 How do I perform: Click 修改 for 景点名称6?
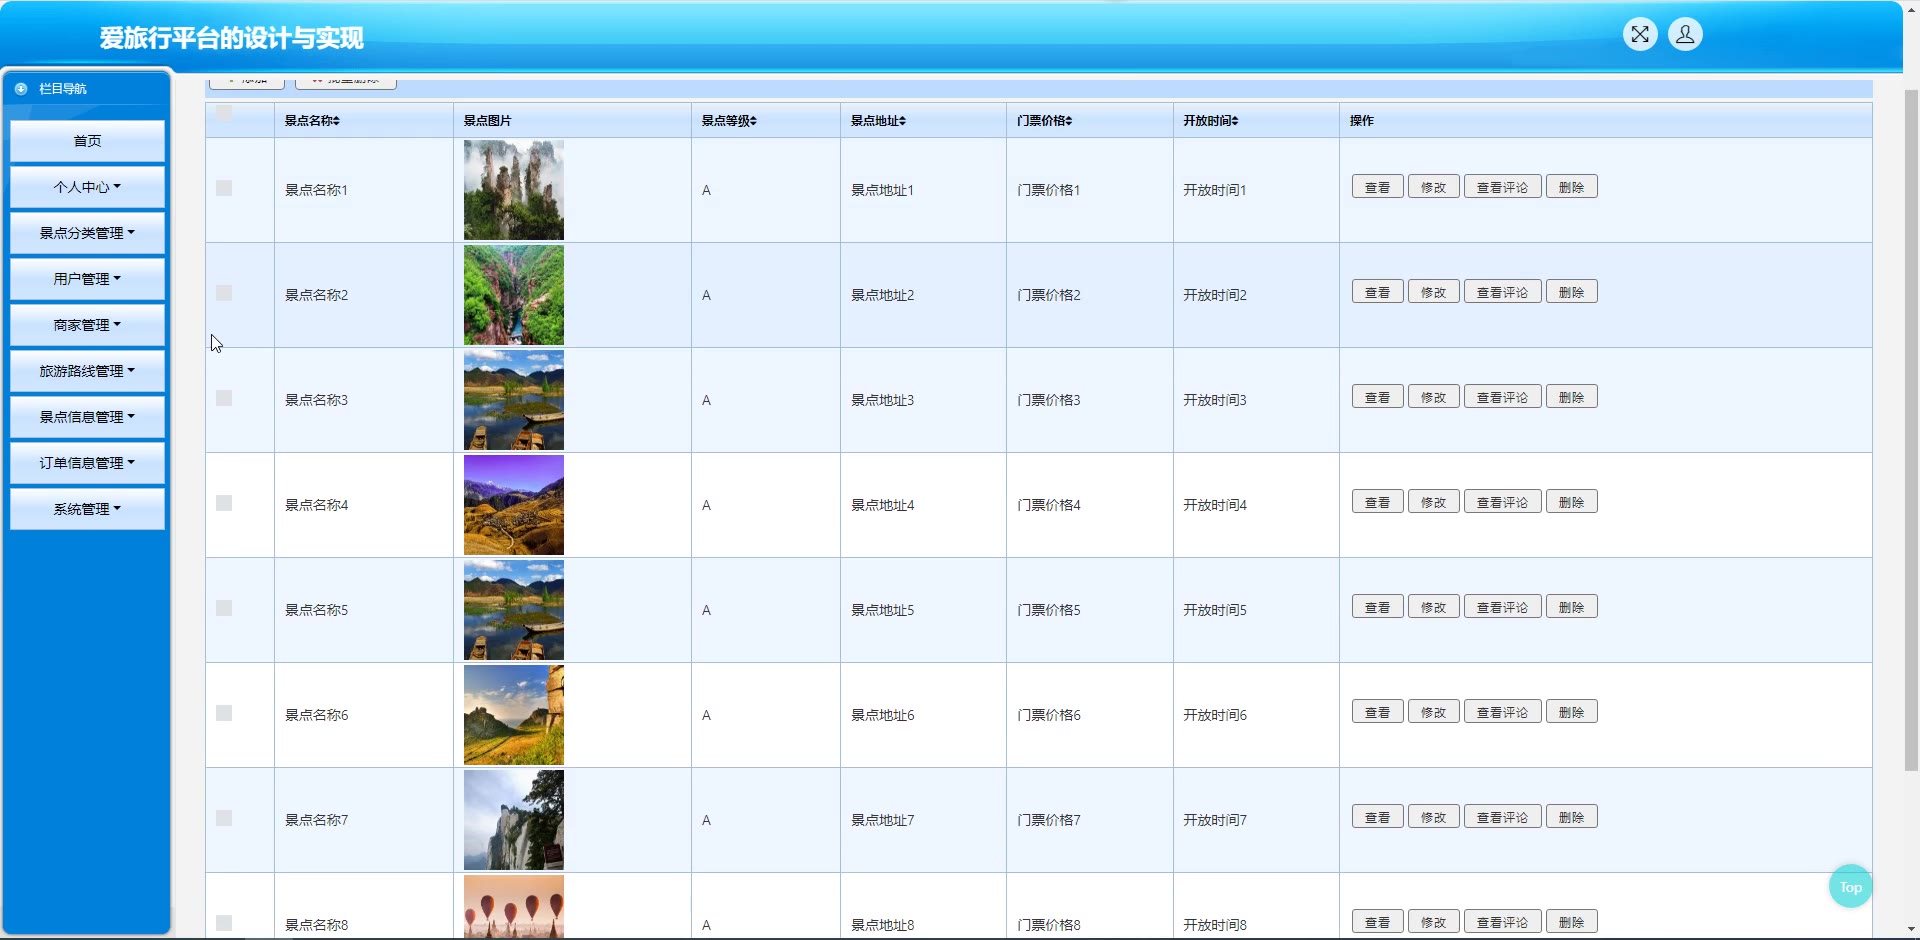coord(1433,712)
